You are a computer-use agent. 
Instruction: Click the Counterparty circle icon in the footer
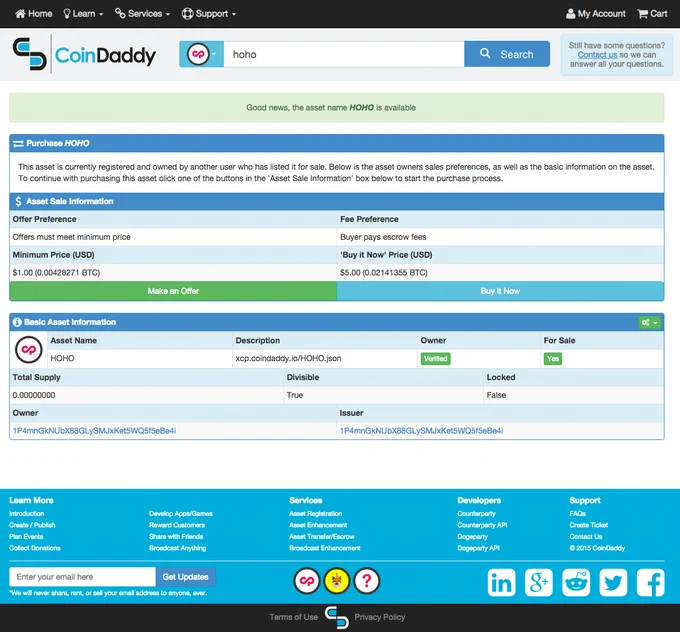click(307, 581)
